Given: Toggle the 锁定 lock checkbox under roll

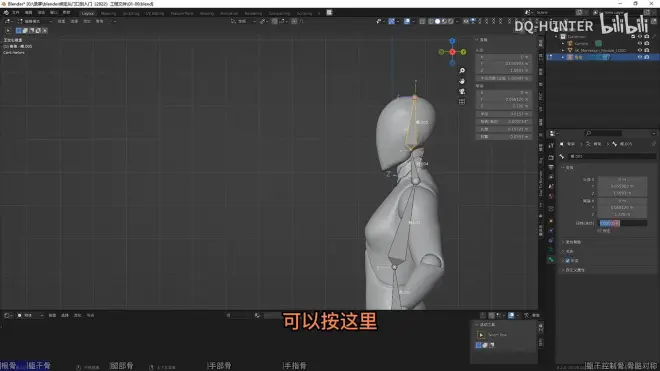Looking at the screenshot, I should [x=599, y=231].
